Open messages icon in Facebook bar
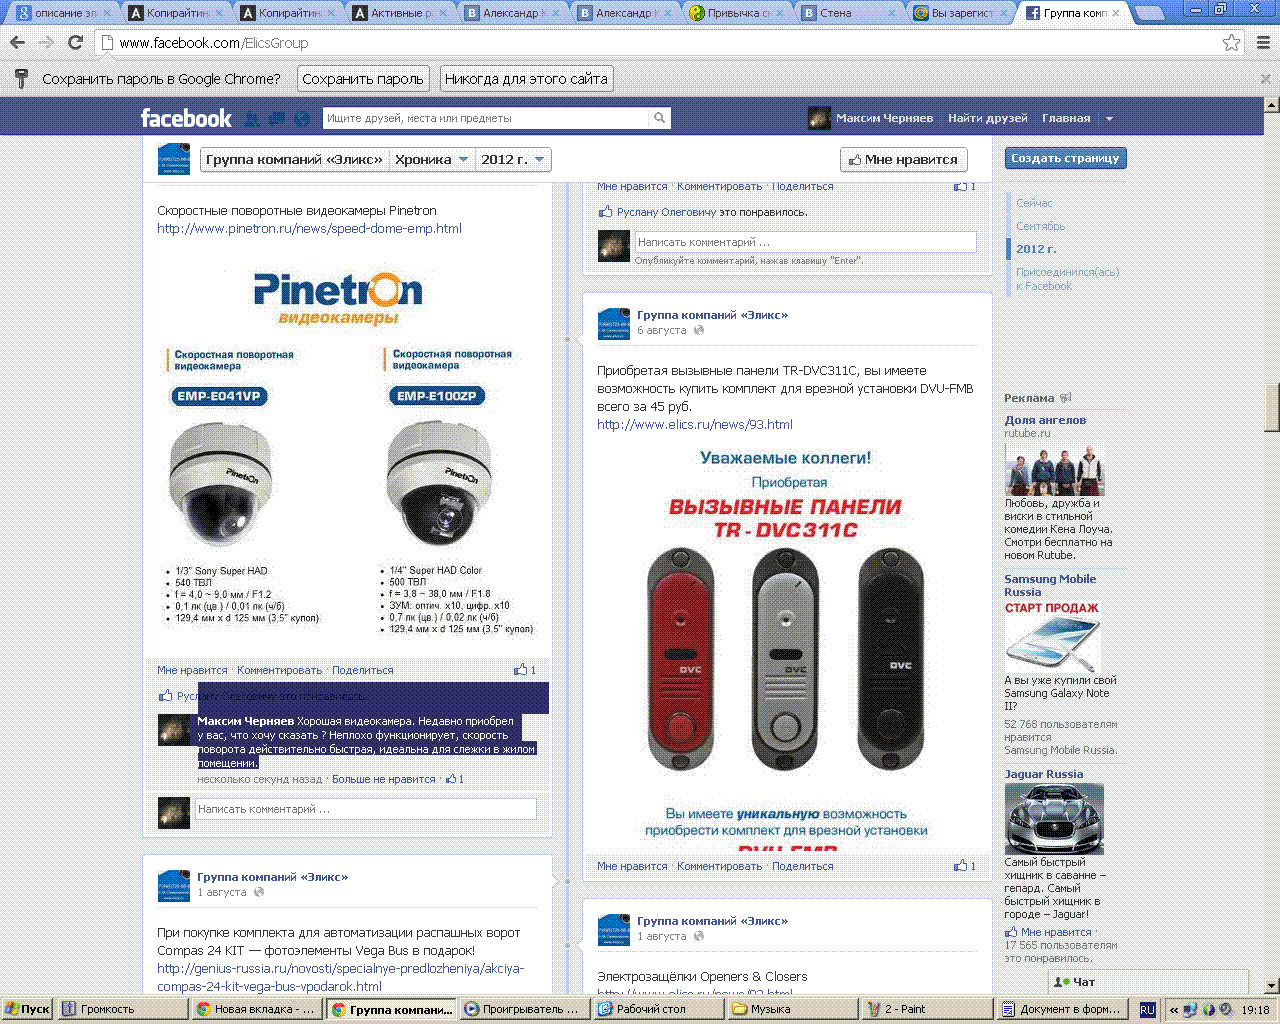The height and width of the screenshot is (1024, 1280). (x=277, y=119)
